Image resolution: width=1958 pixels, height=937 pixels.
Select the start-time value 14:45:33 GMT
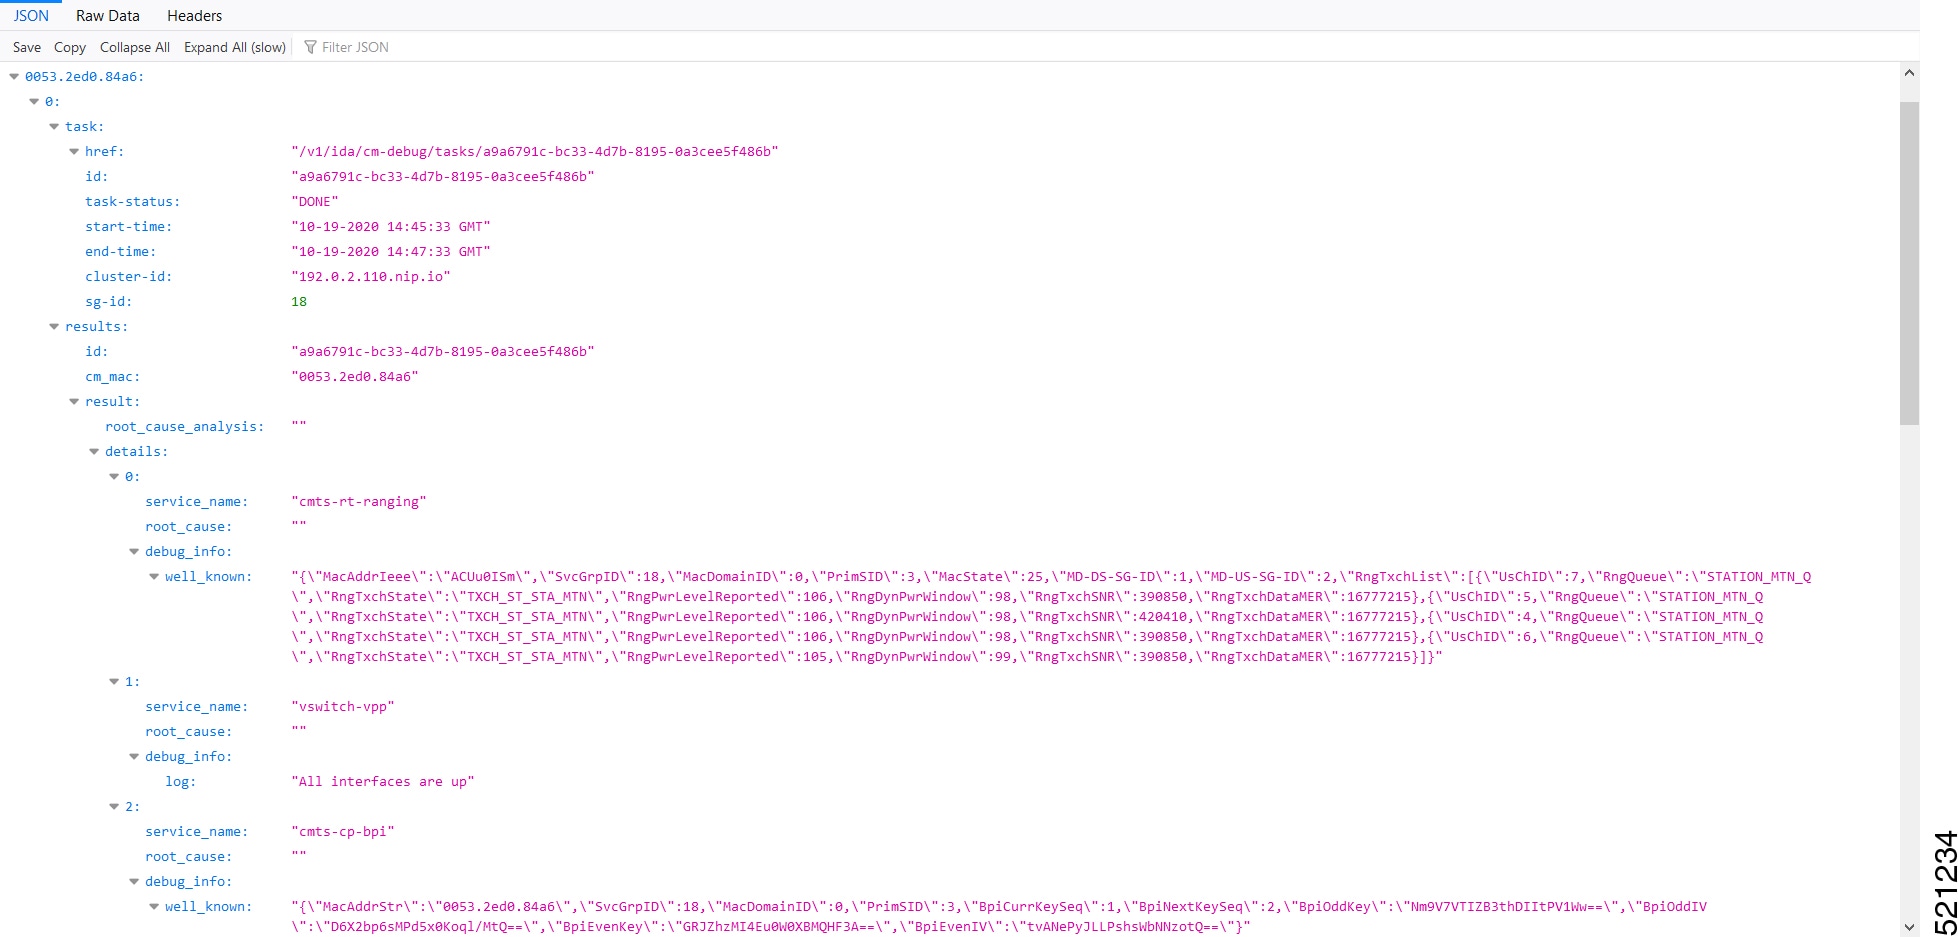tap(391, 226)
